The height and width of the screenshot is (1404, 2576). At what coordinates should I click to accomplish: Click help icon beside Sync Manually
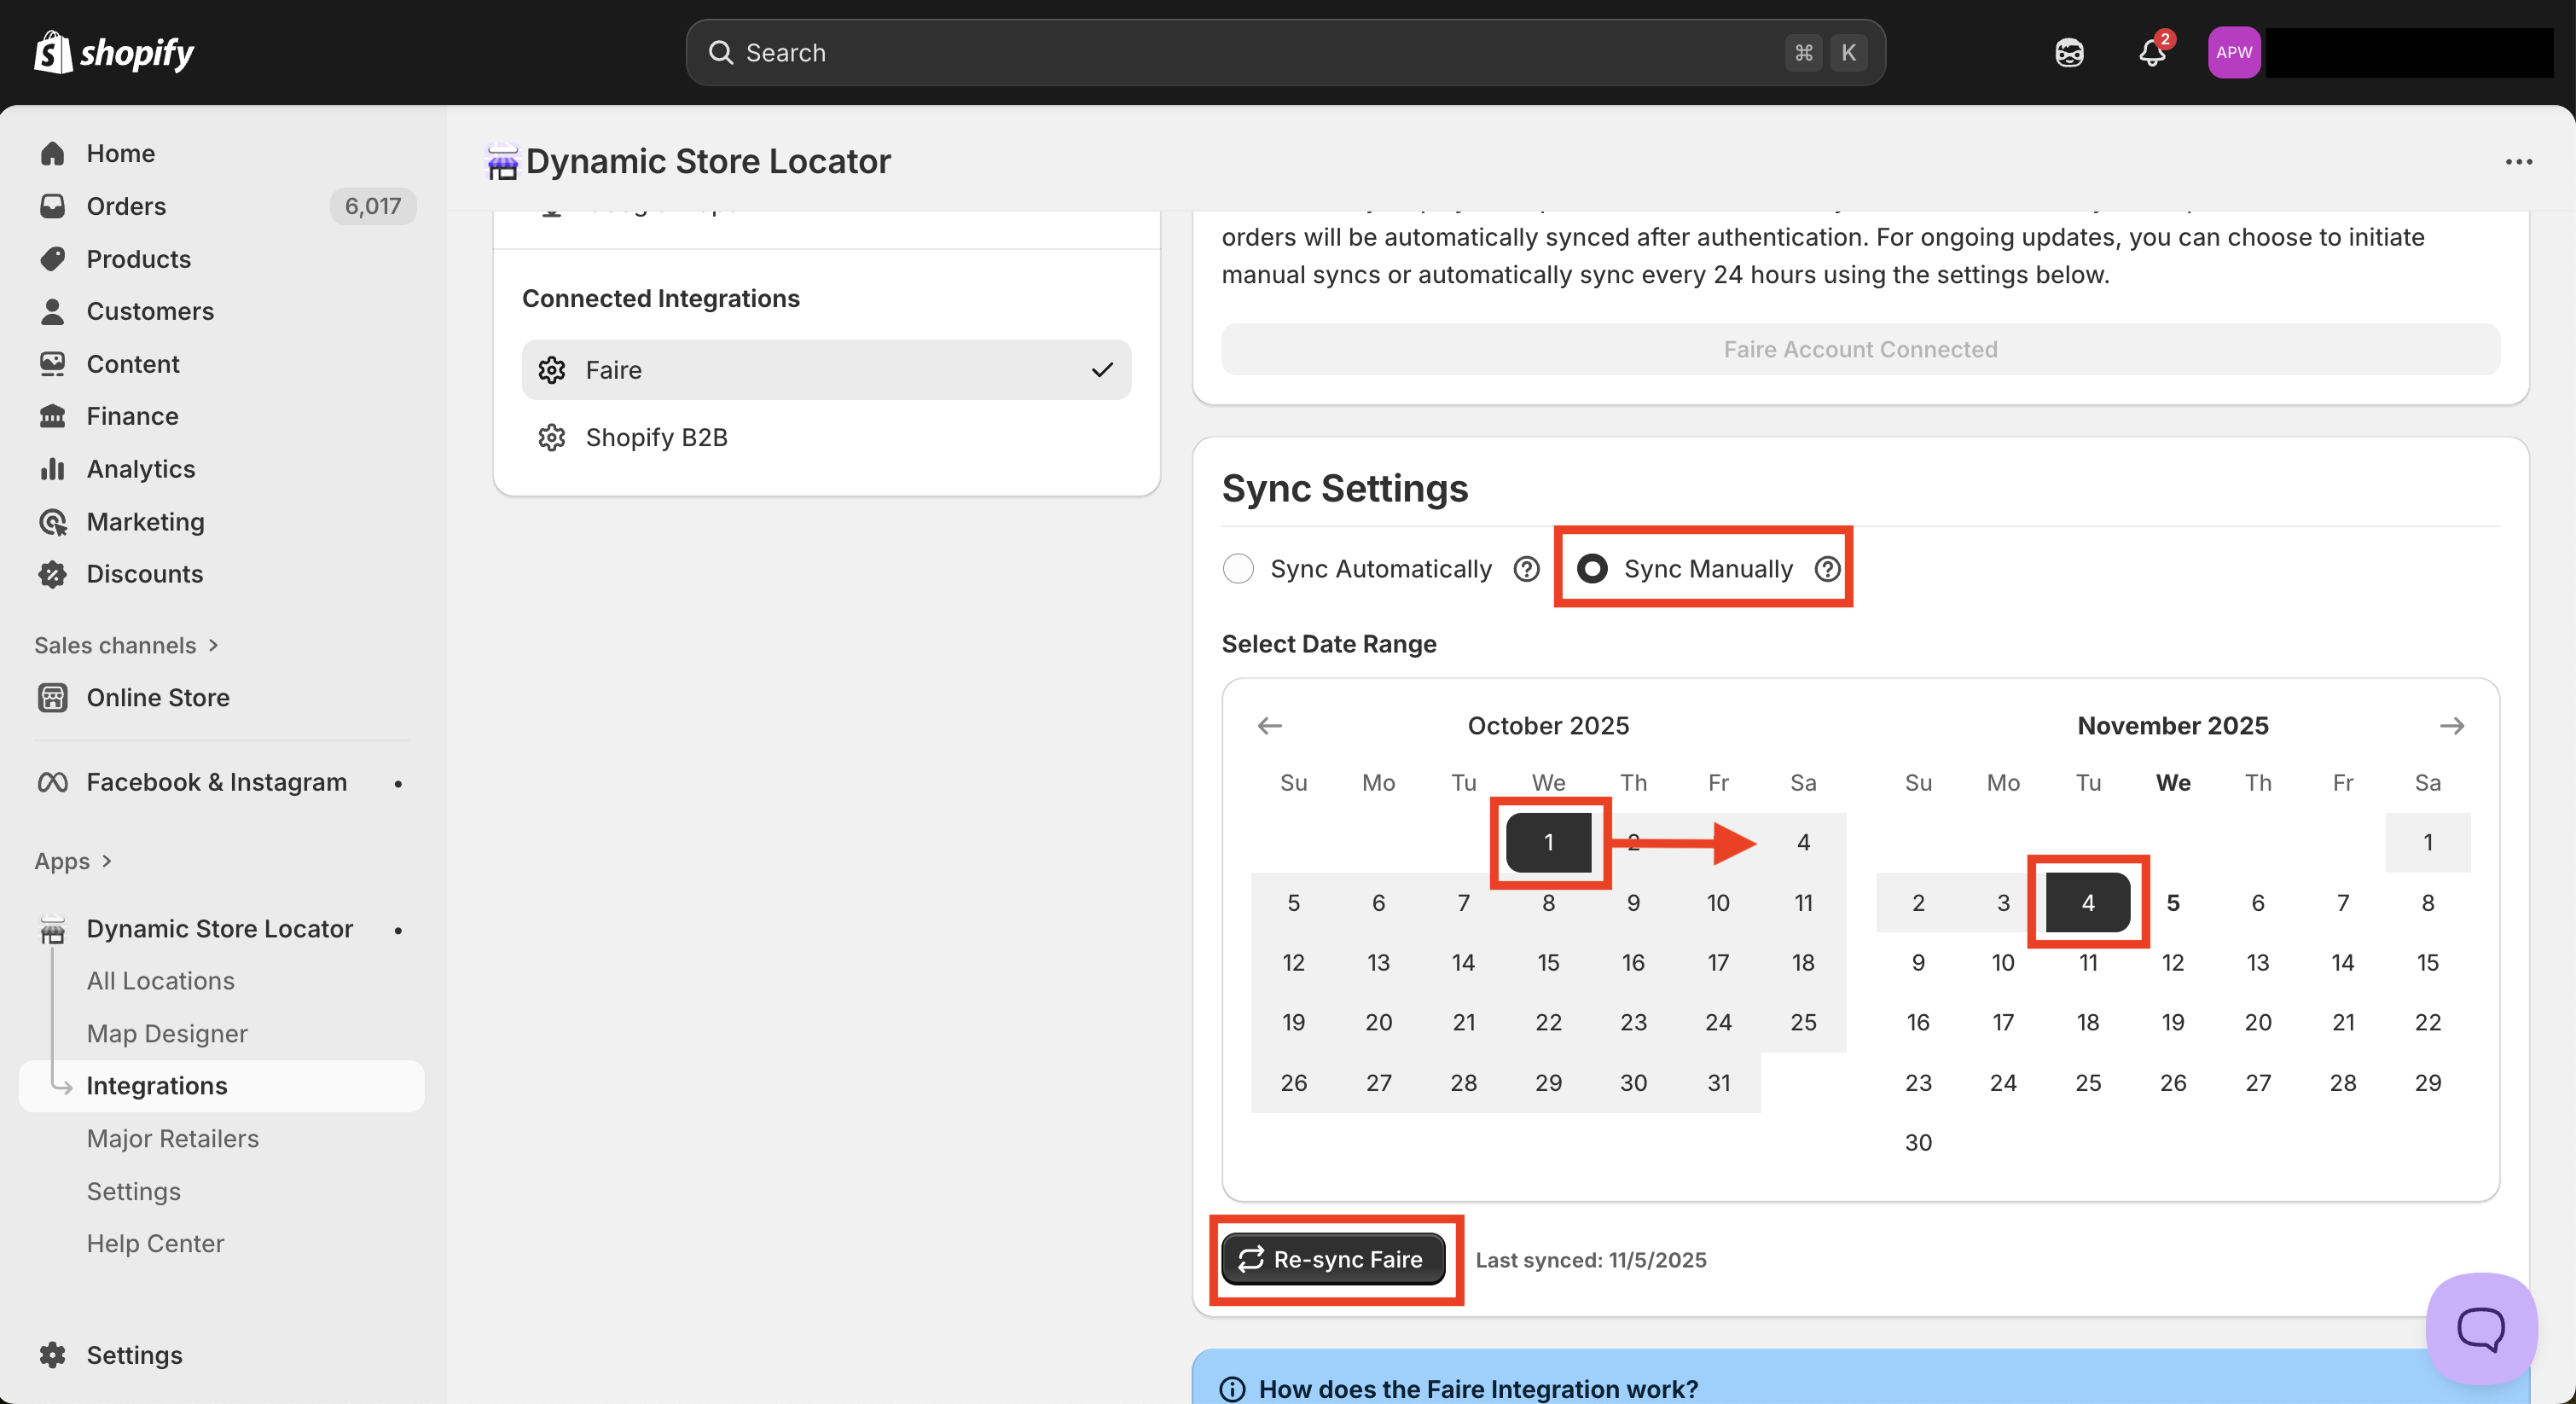click(1827, 569)
